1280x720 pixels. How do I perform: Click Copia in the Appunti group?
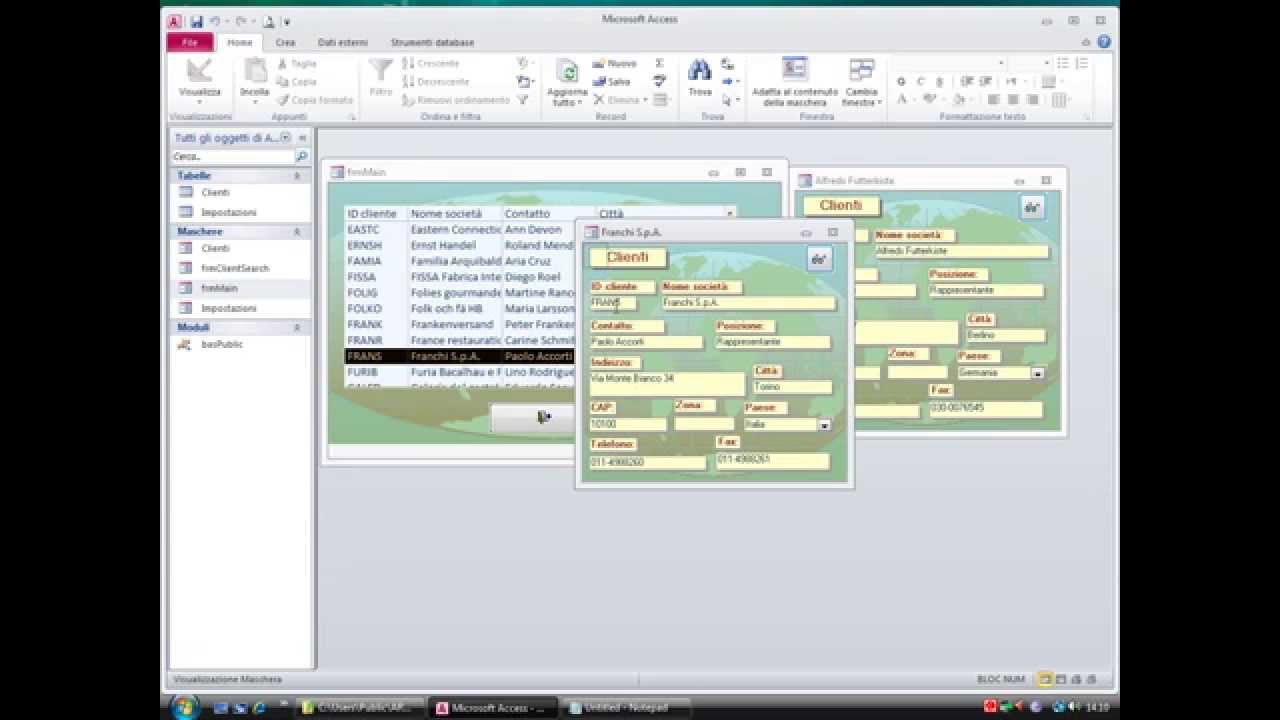click(x=296, y=81)
